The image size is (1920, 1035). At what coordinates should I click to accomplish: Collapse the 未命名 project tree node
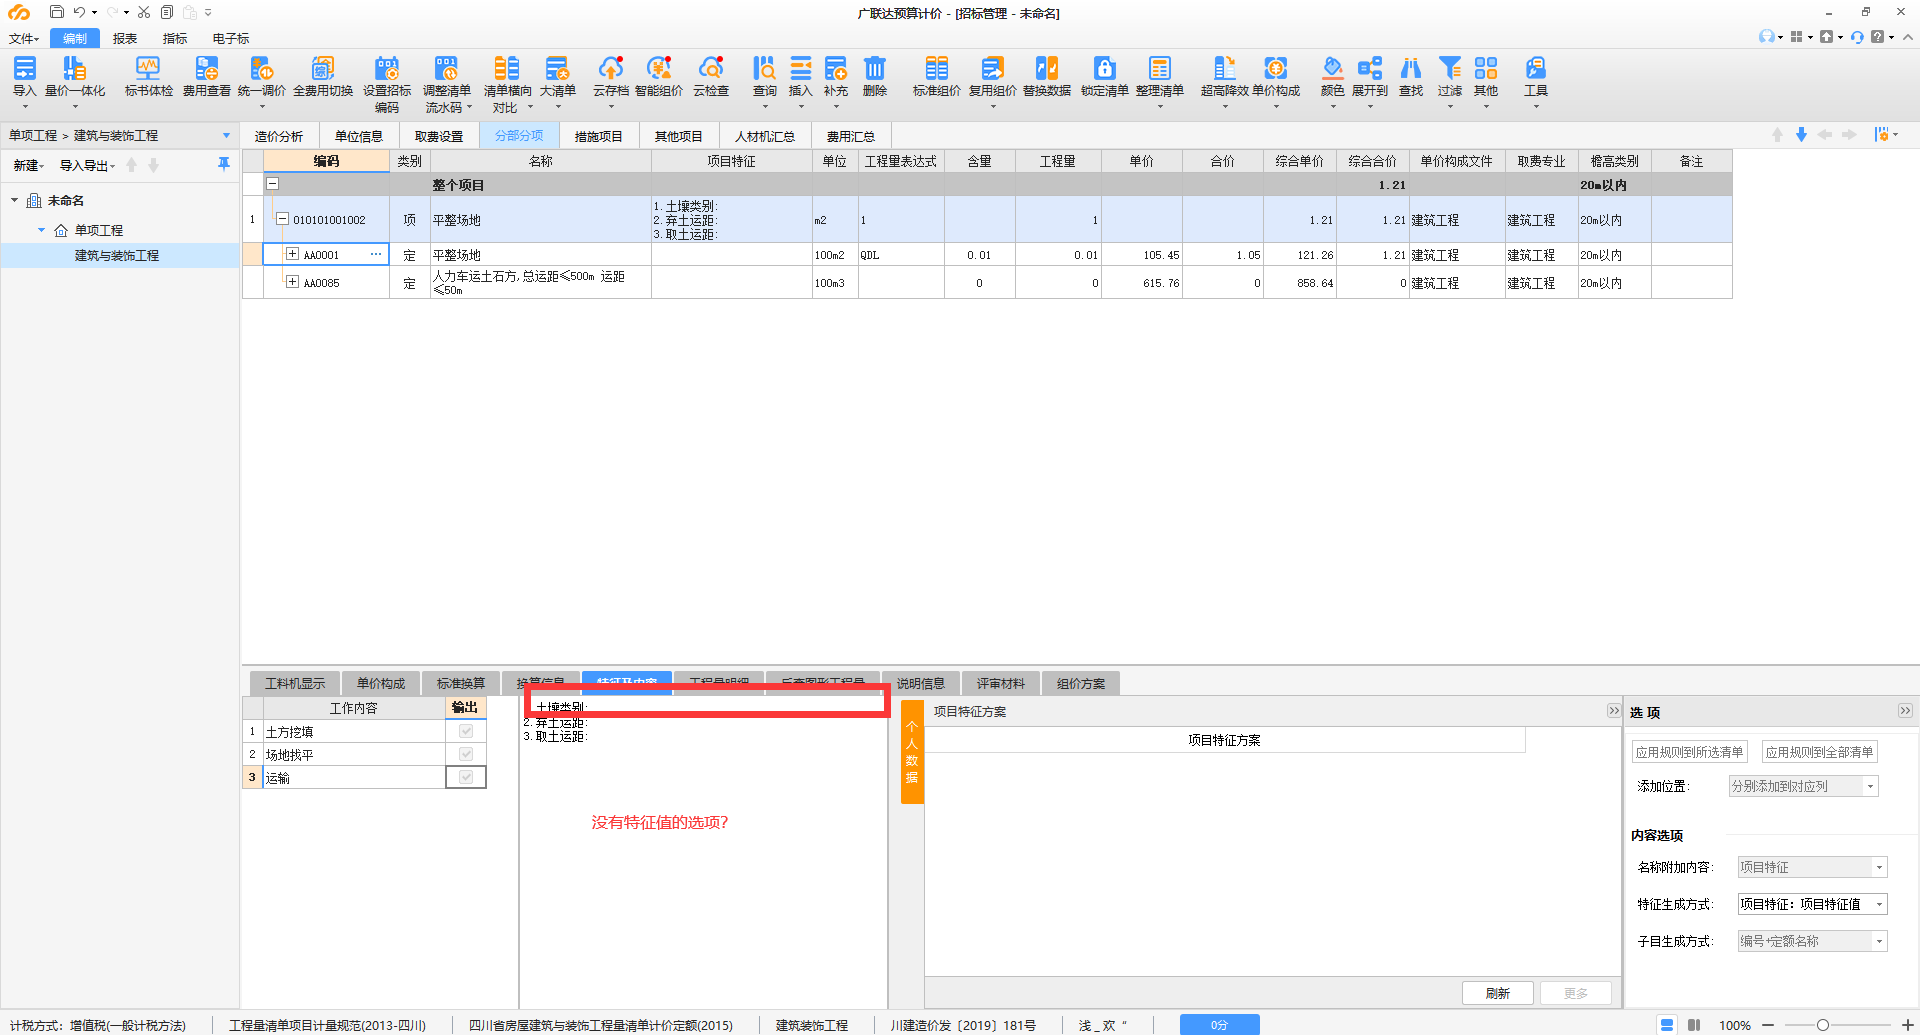15,200
